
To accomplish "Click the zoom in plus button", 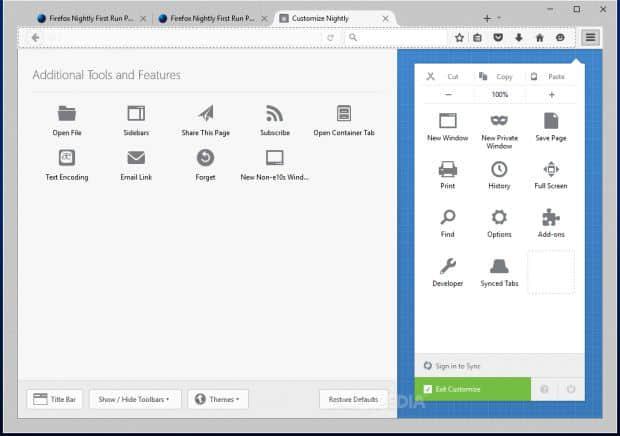I will pyautogui.click(x=551, y=94).
